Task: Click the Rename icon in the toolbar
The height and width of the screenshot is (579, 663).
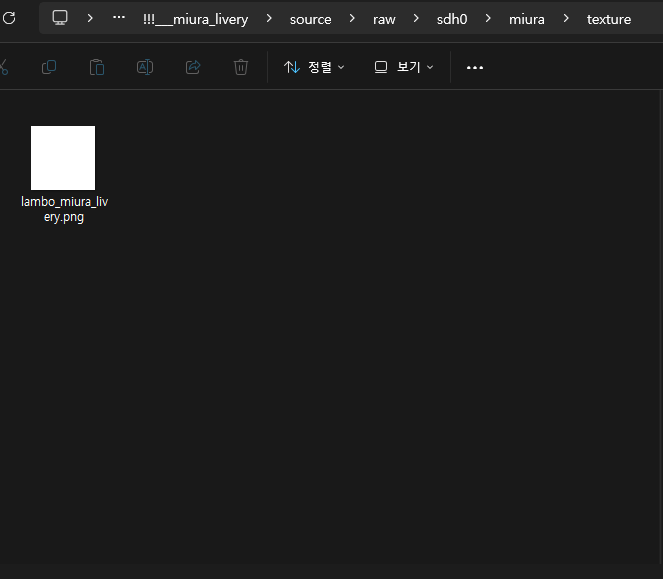Action: pyautogui.click(x=145, y=67)
